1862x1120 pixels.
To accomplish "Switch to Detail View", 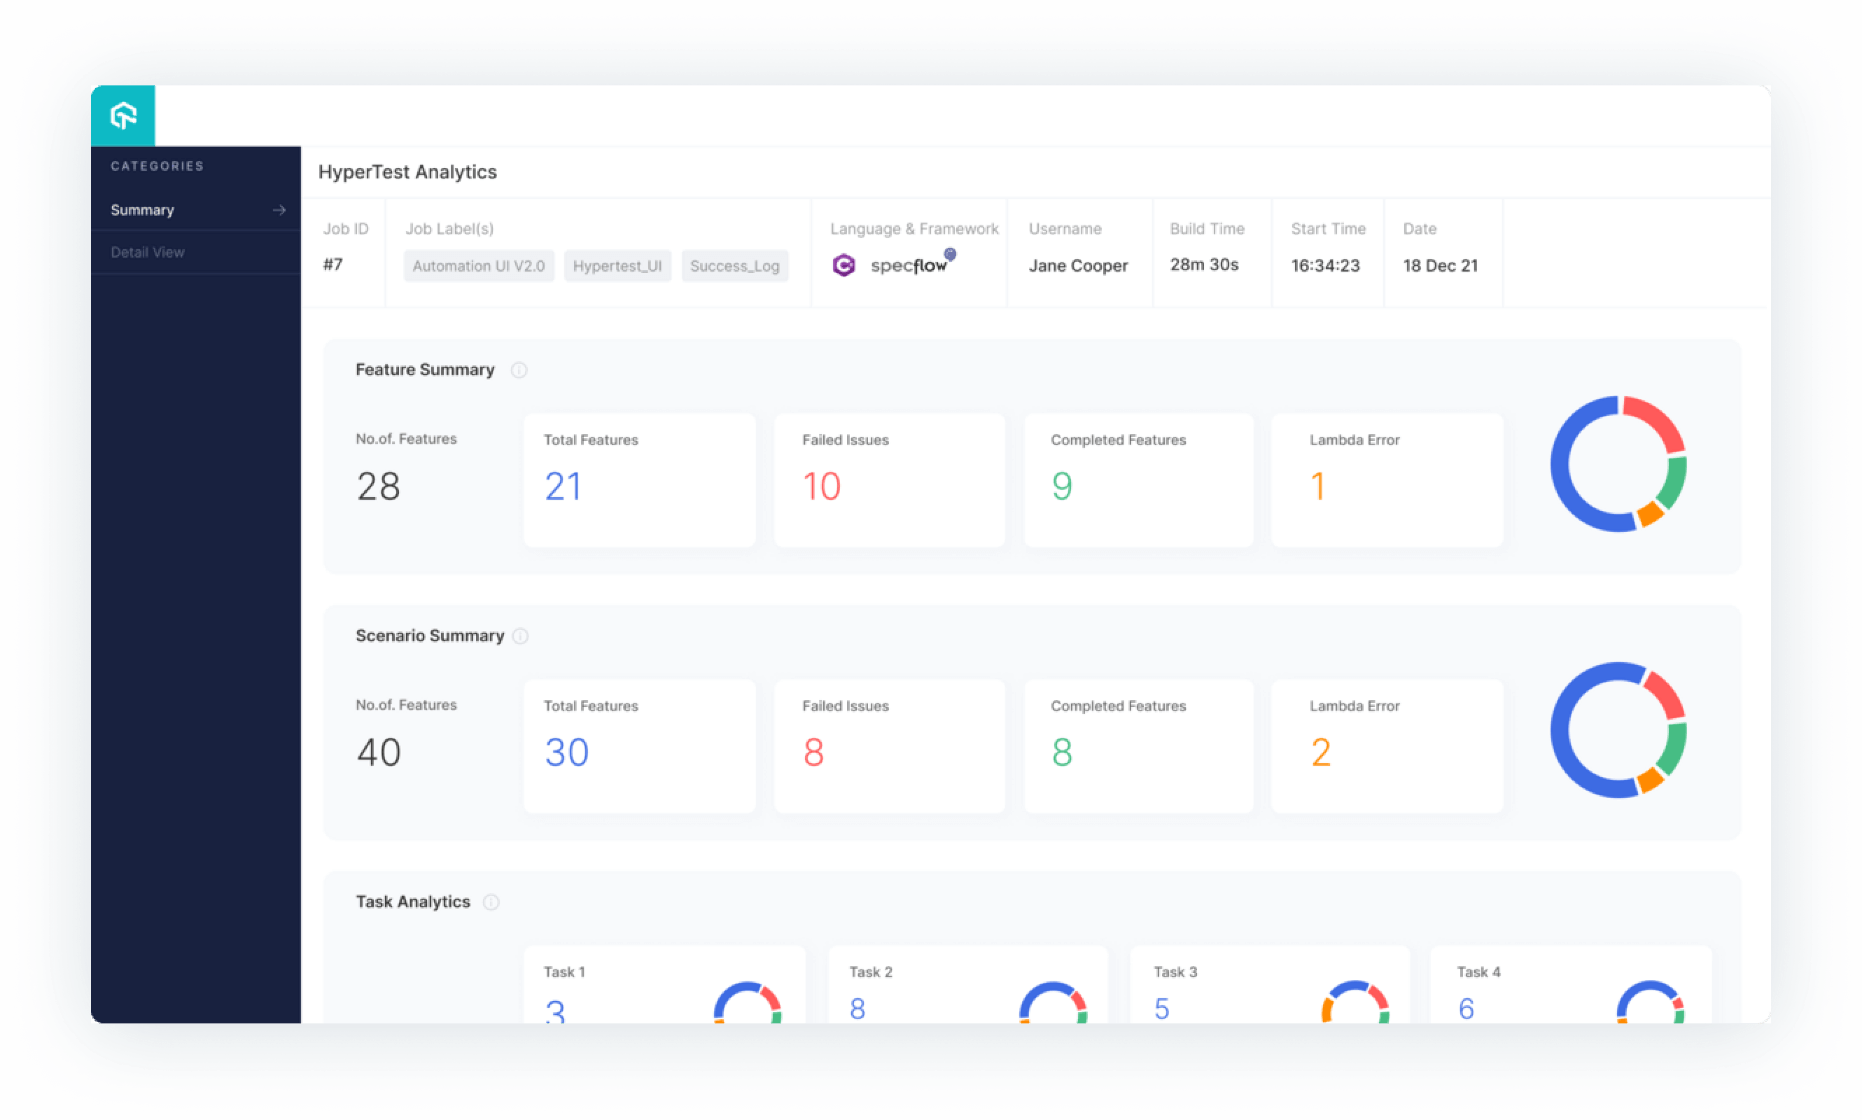I will click(147, 252).
